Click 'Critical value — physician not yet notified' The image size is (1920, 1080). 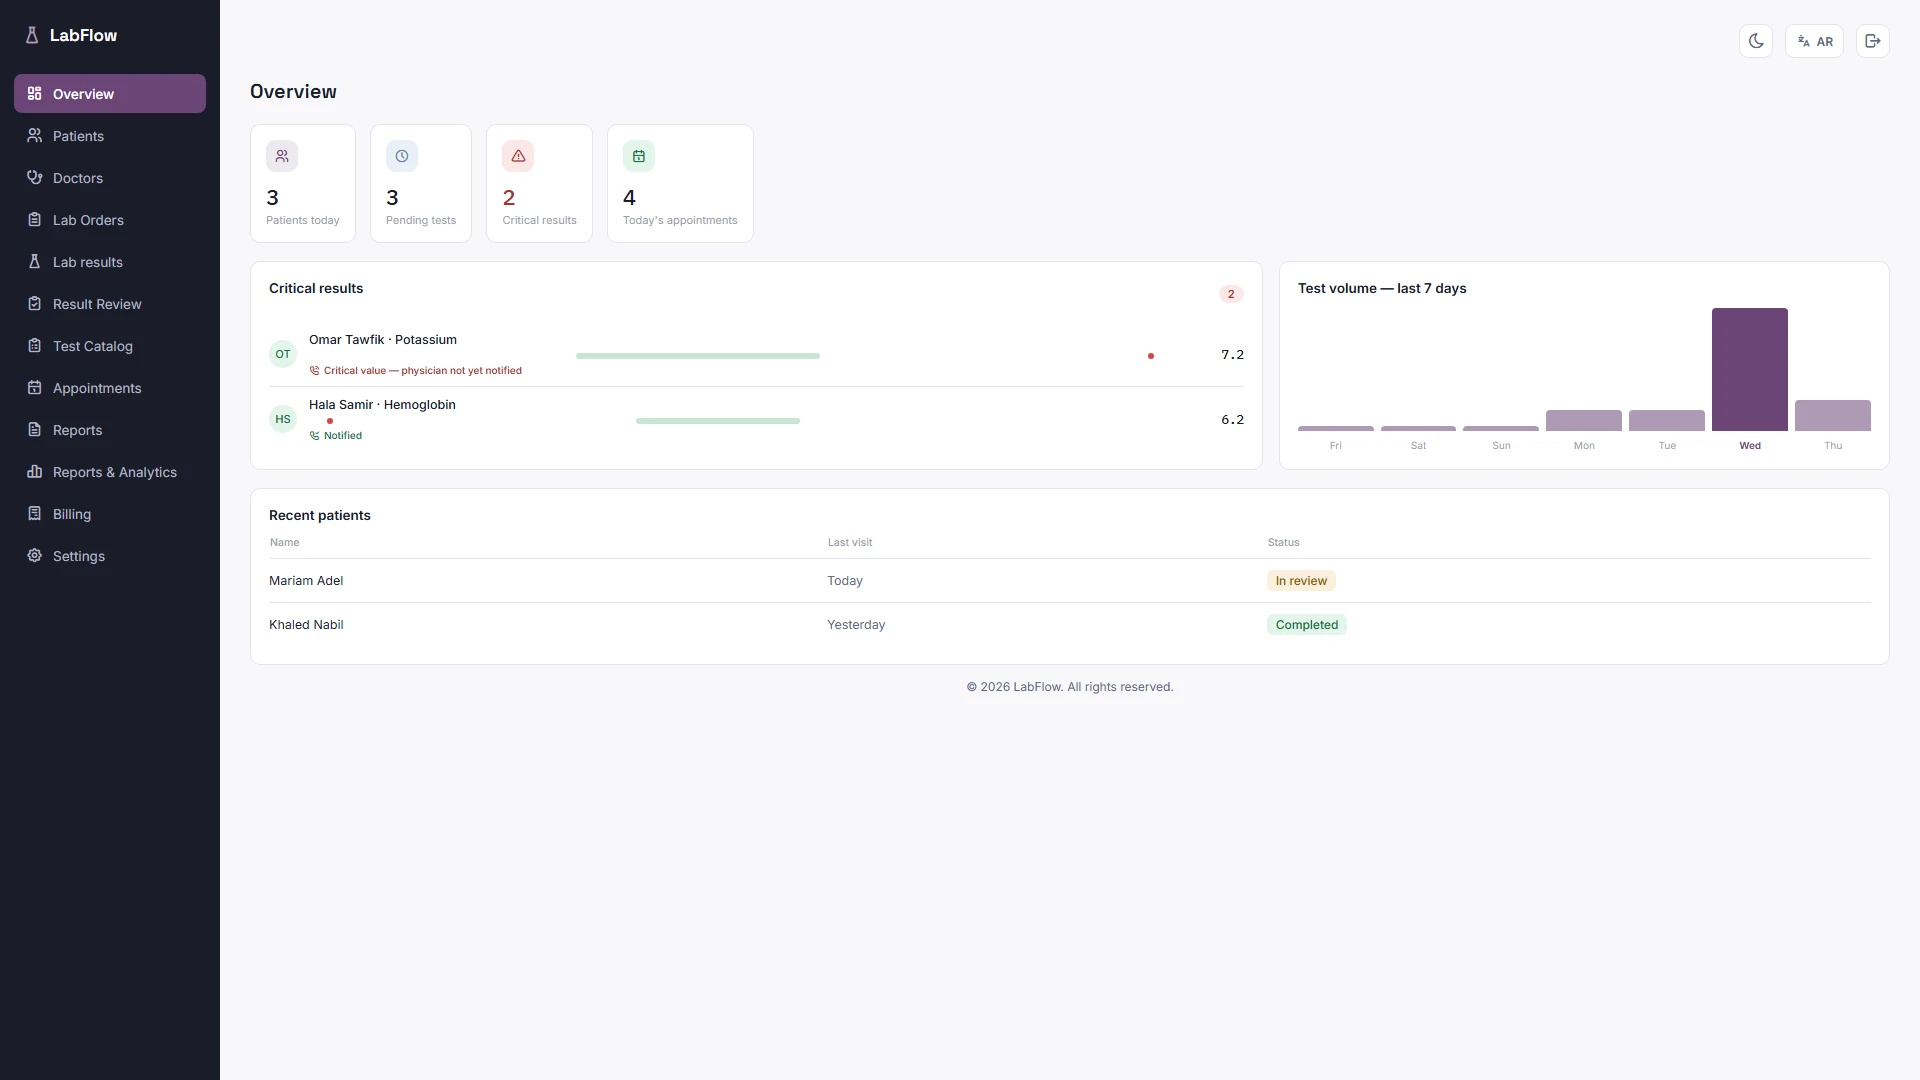[x=423, y=371]
